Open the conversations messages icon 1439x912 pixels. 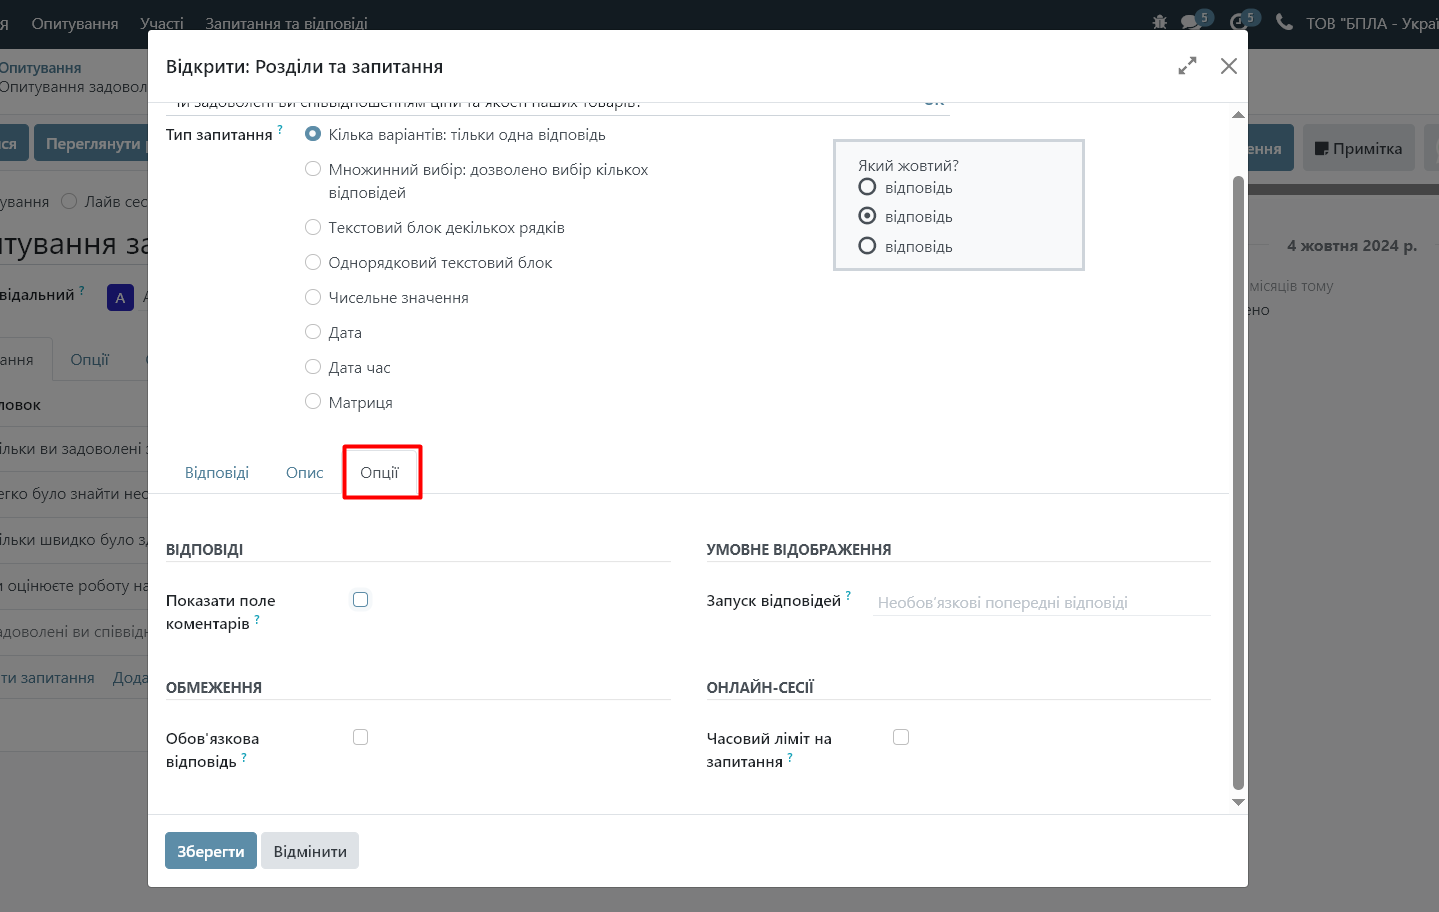tap(1190, 22)
